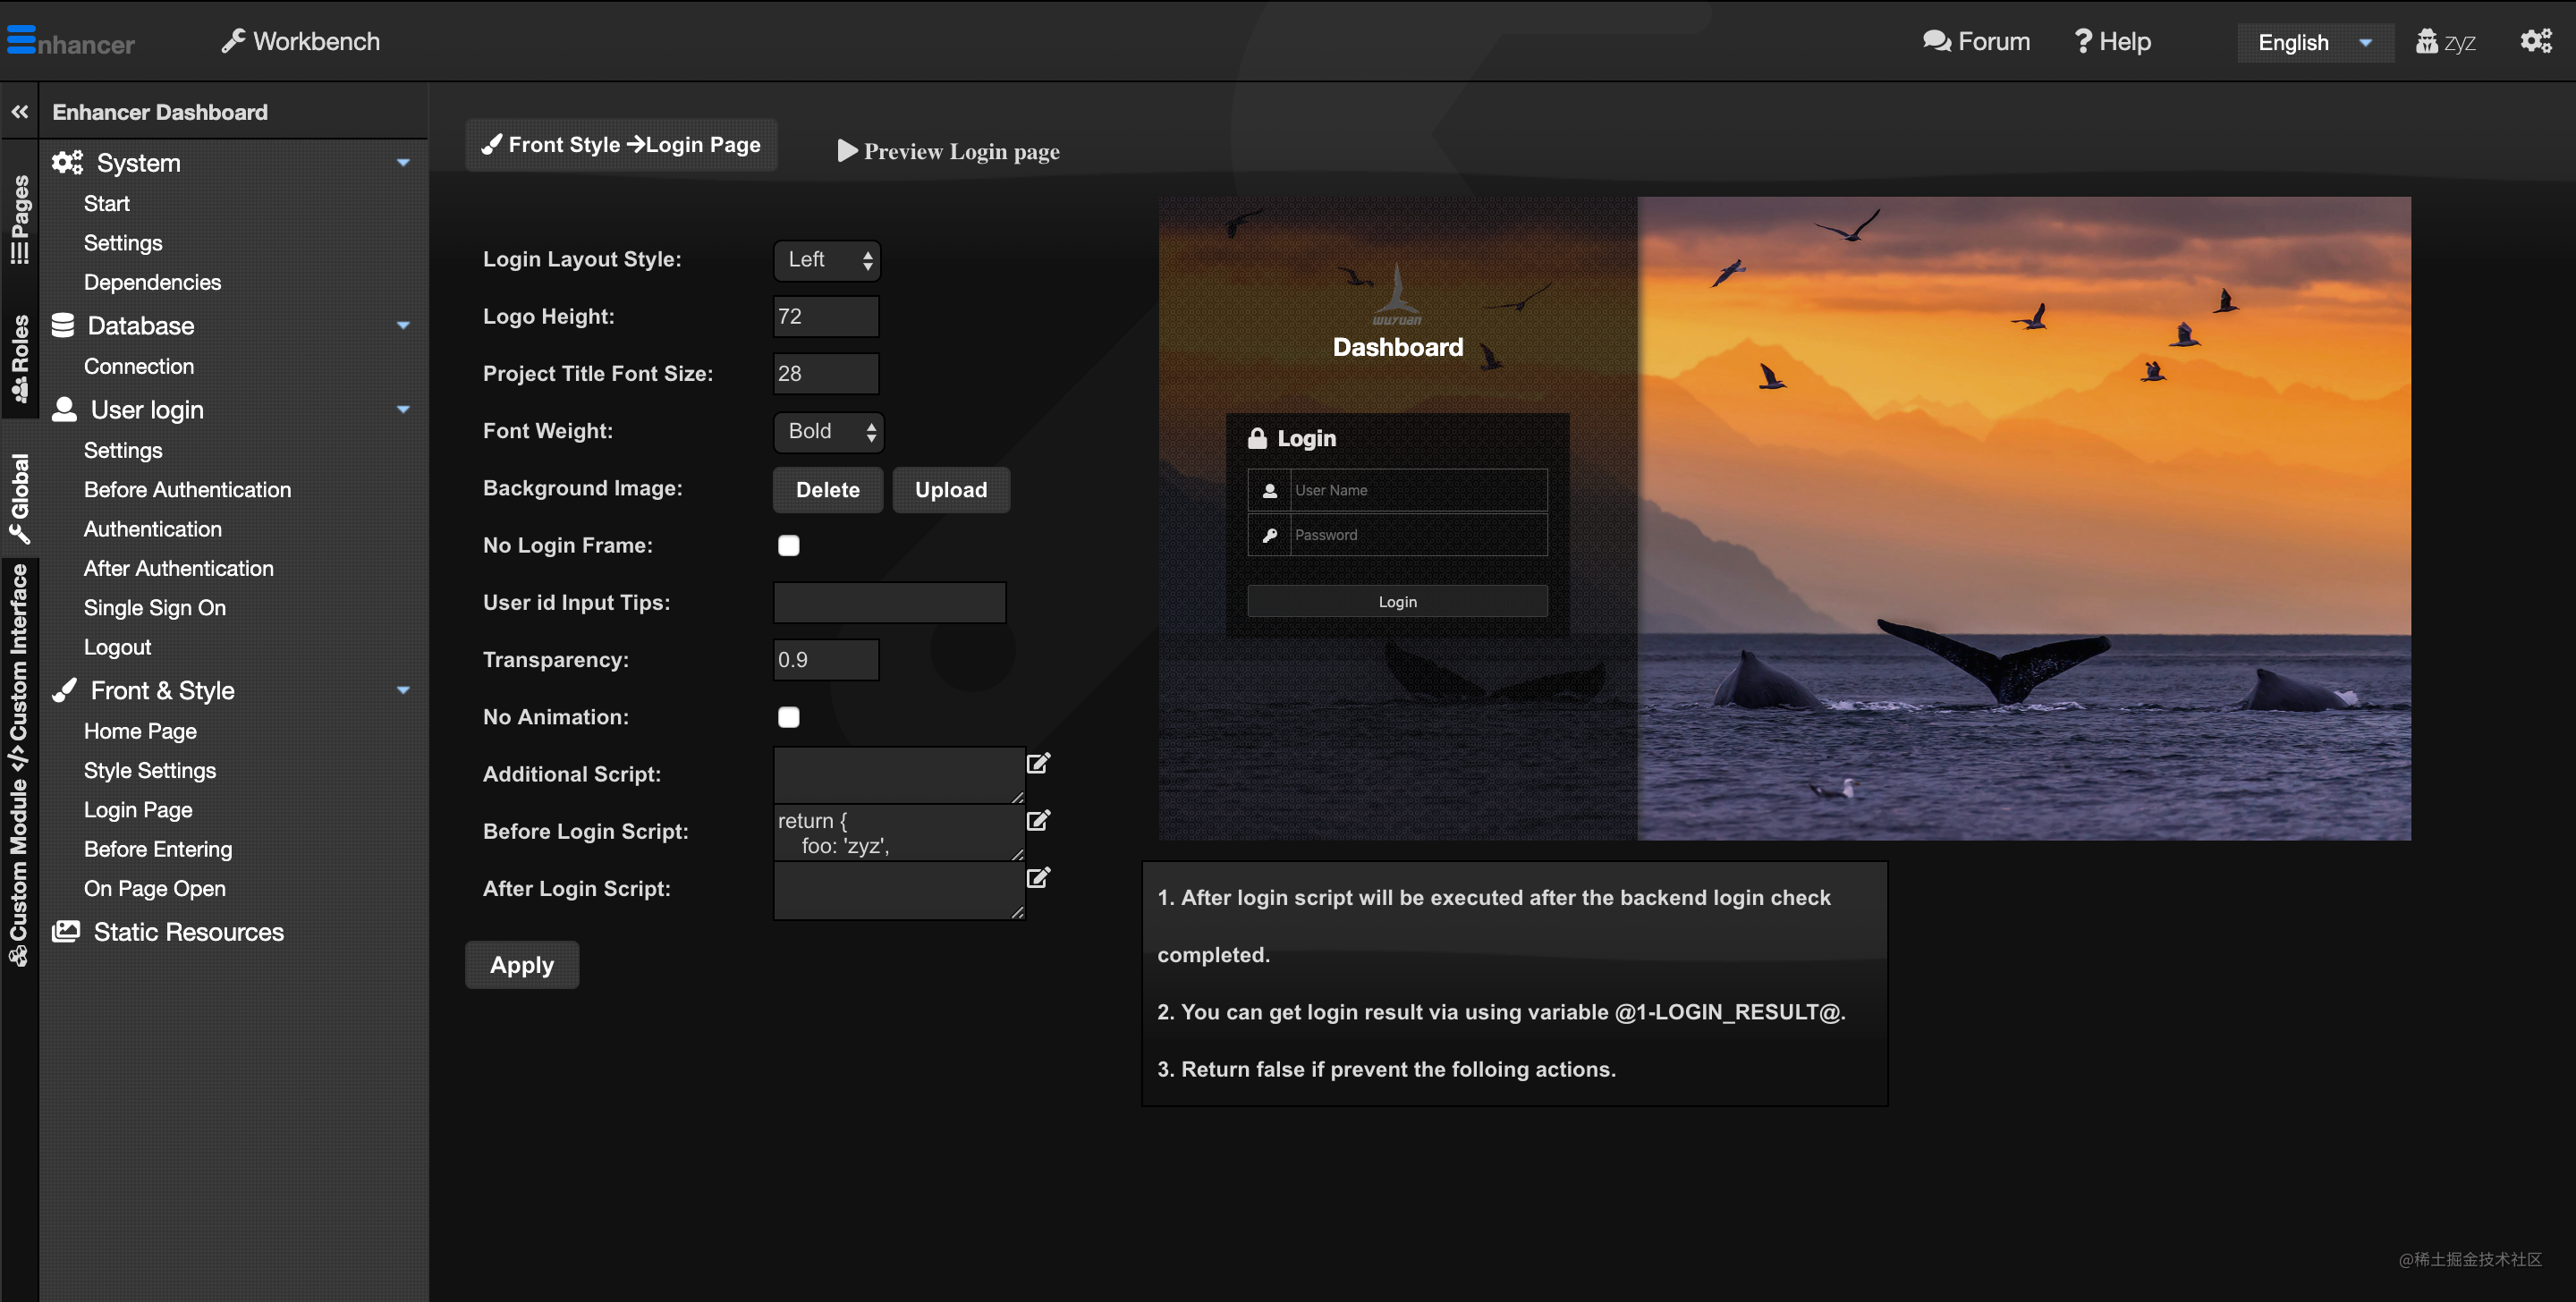2576x1302 pixels.
Task: Open Help from top bar
Action: point(2112,41)
